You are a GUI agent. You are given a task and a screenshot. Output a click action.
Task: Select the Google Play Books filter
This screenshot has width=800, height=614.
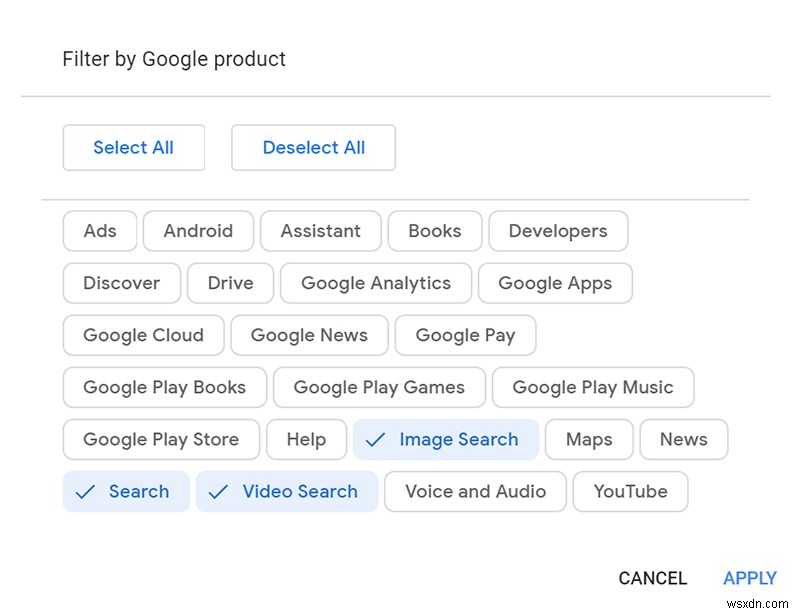(x=164, y=387)
